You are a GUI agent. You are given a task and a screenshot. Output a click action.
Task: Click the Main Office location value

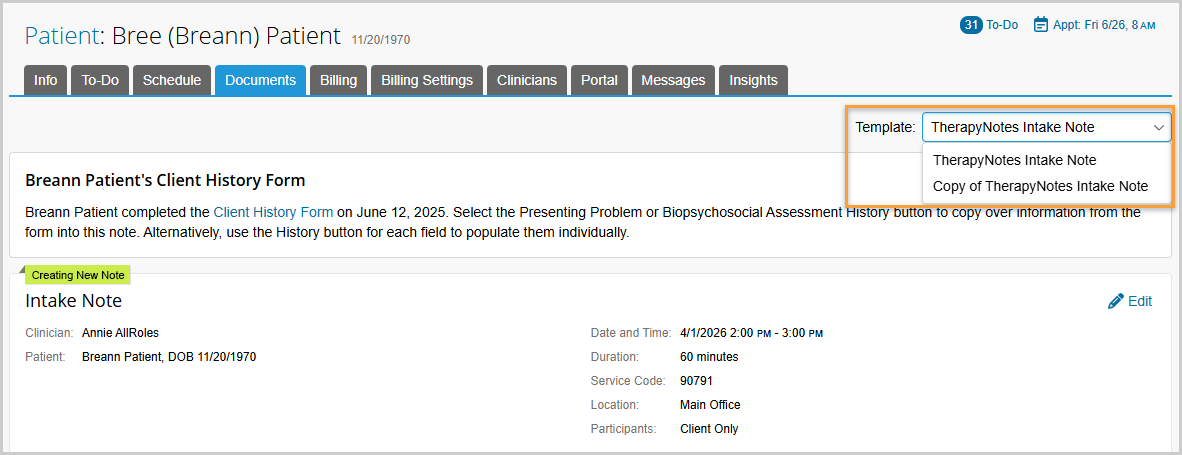(710, 405)
